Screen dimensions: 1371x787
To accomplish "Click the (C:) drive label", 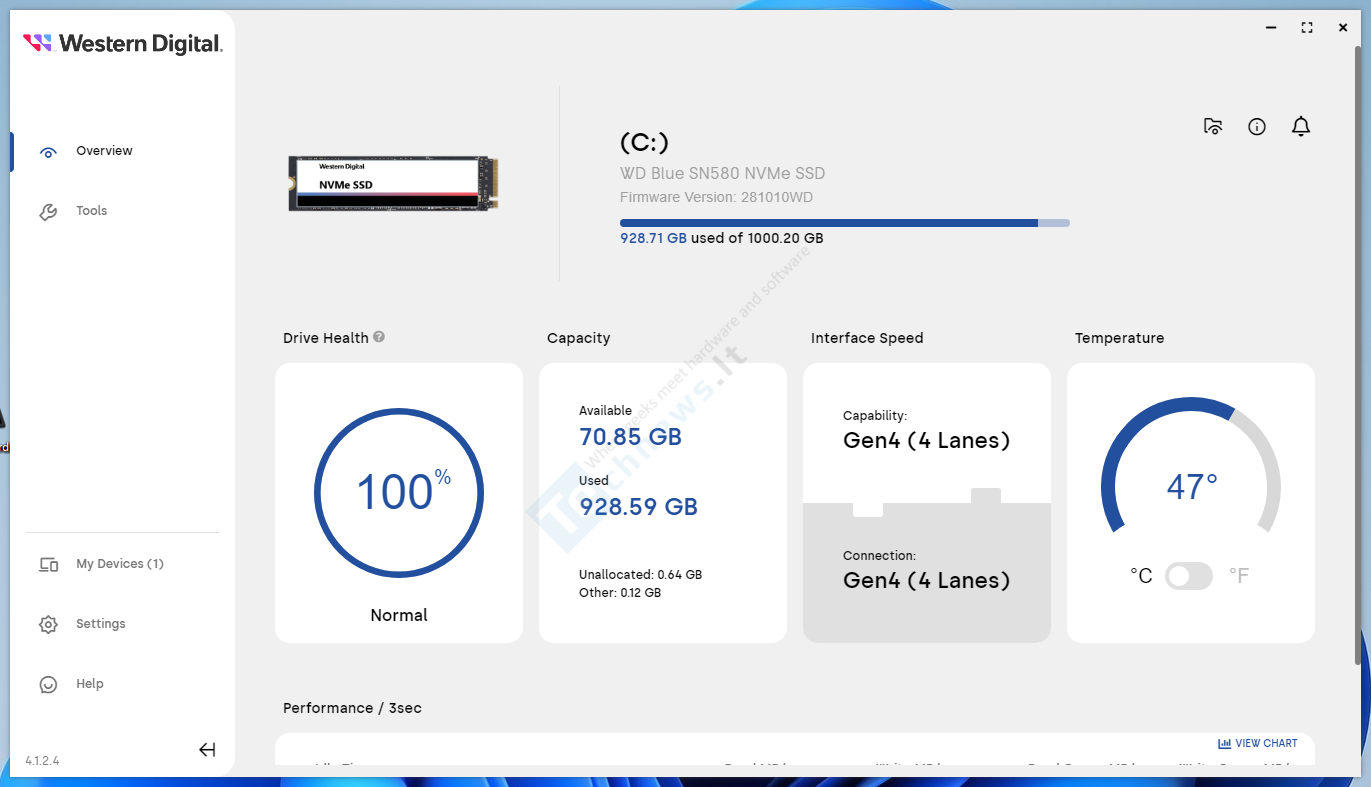I will tap(645, 143).
